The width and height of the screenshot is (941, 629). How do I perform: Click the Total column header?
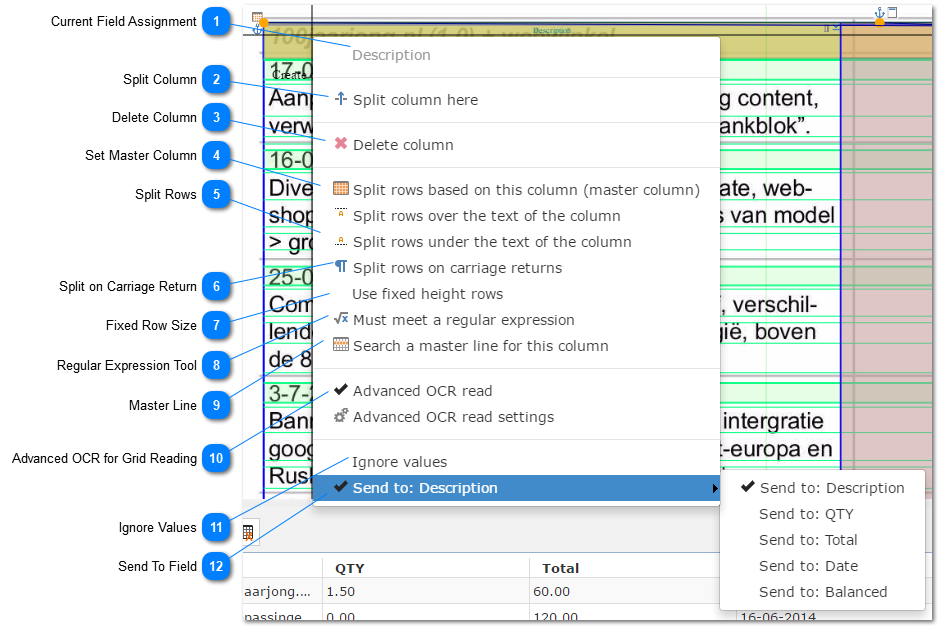(625, 568)
